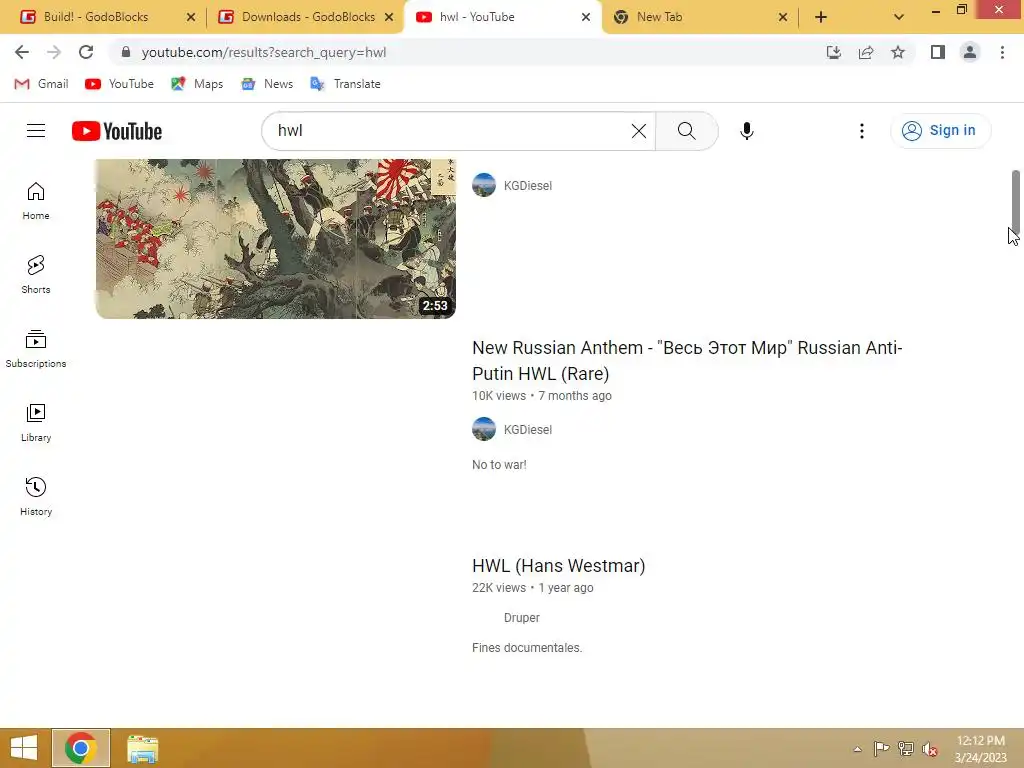This screenshot has width=1024, height=768.
Task: Open Windows Start menu
Action: [24, 748]
